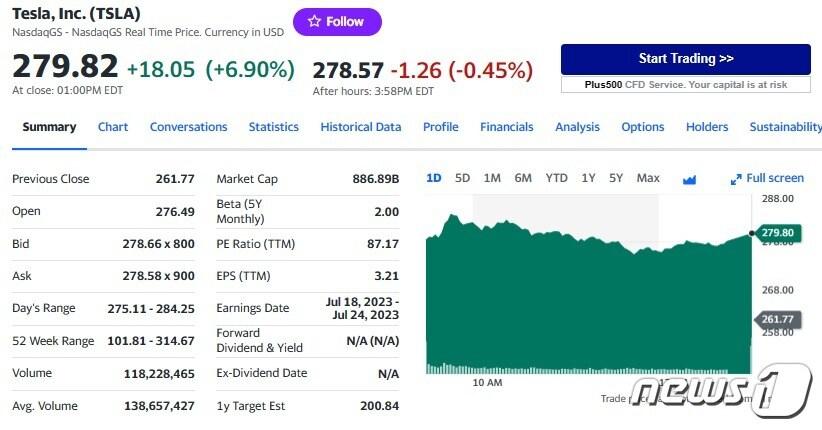This screenshot has height=430, width=822.
Task: Expand chart with Full screen icon
Action: click(767, 178)
